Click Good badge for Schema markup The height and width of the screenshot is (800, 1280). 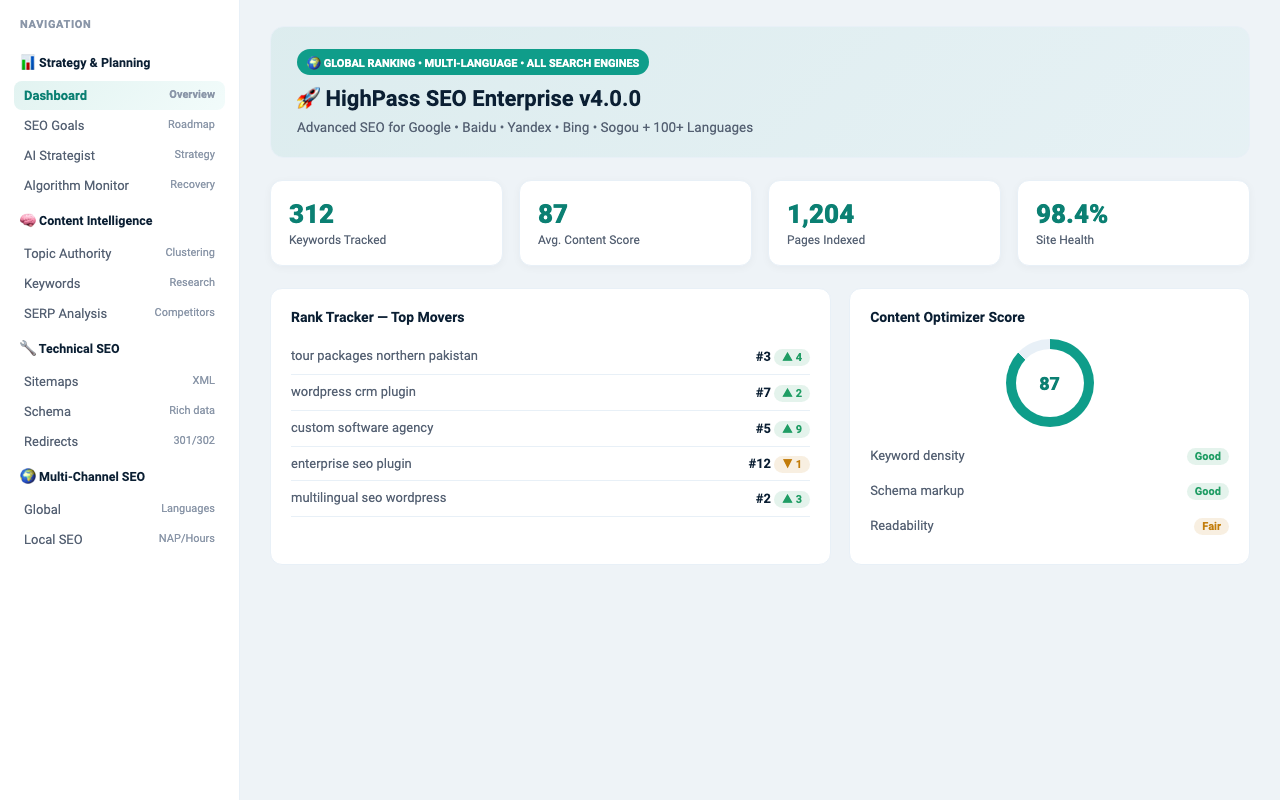point(1208,491)
